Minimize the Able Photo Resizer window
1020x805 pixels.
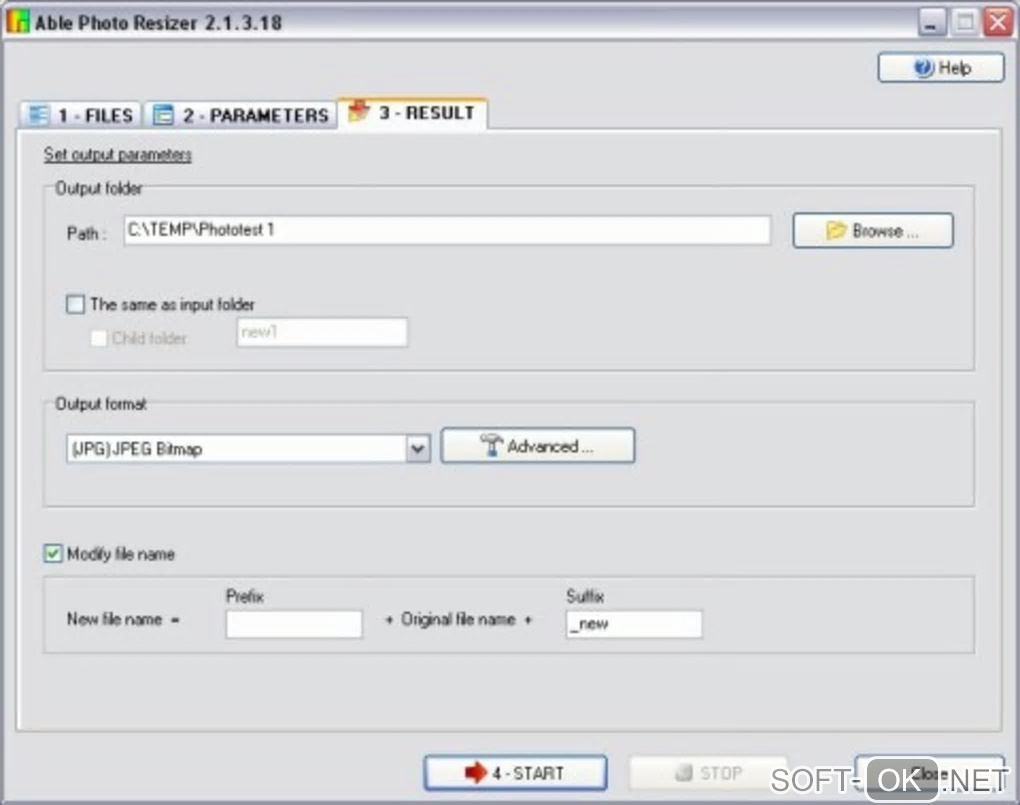(x=932, y=23)
